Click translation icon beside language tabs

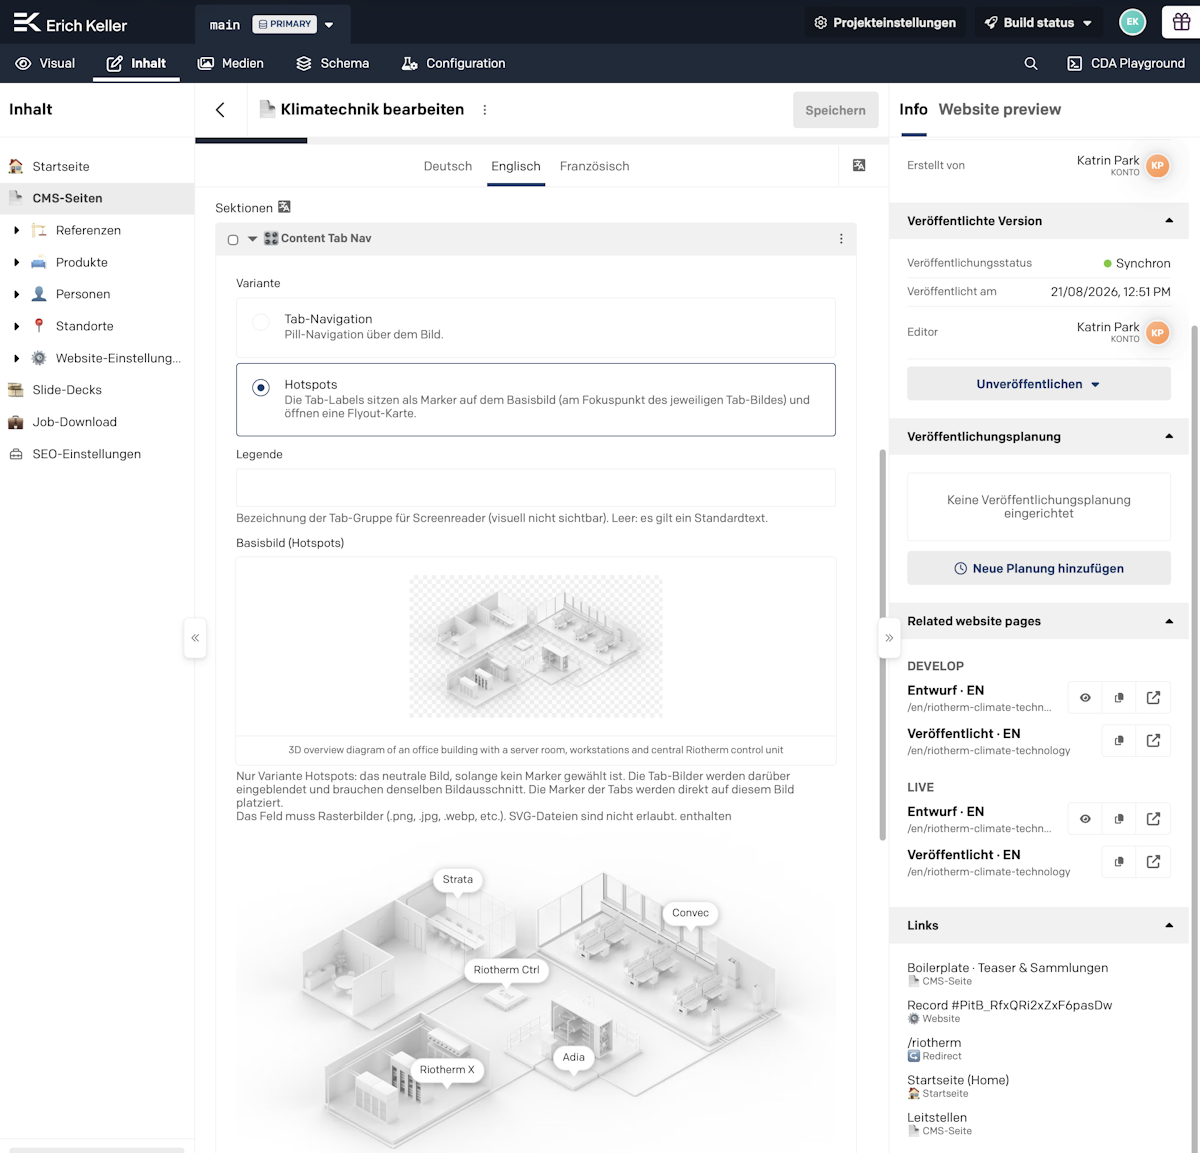[x=859, y=165]
